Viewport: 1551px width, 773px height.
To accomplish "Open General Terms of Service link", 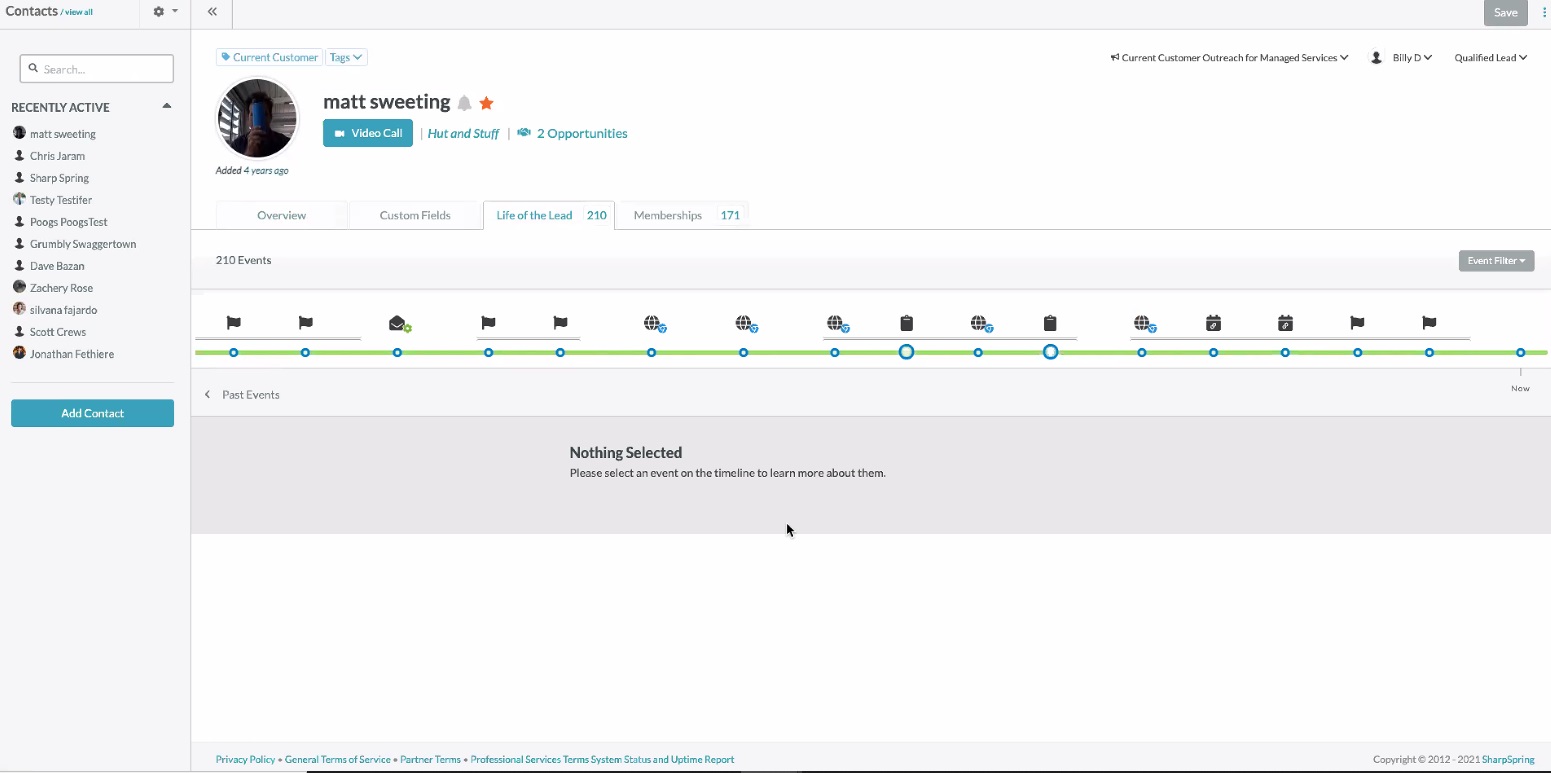I will (338, 760).
